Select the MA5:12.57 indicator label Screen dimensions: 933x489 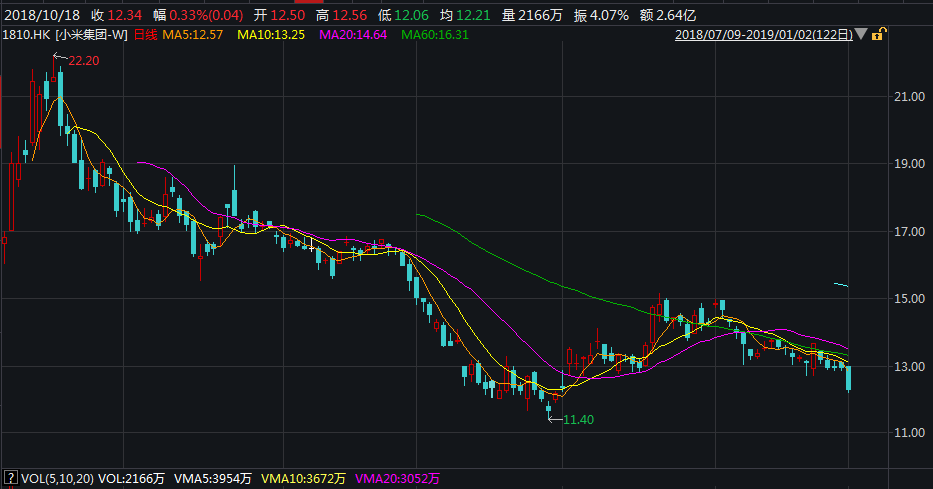click(x=193, y=35)
